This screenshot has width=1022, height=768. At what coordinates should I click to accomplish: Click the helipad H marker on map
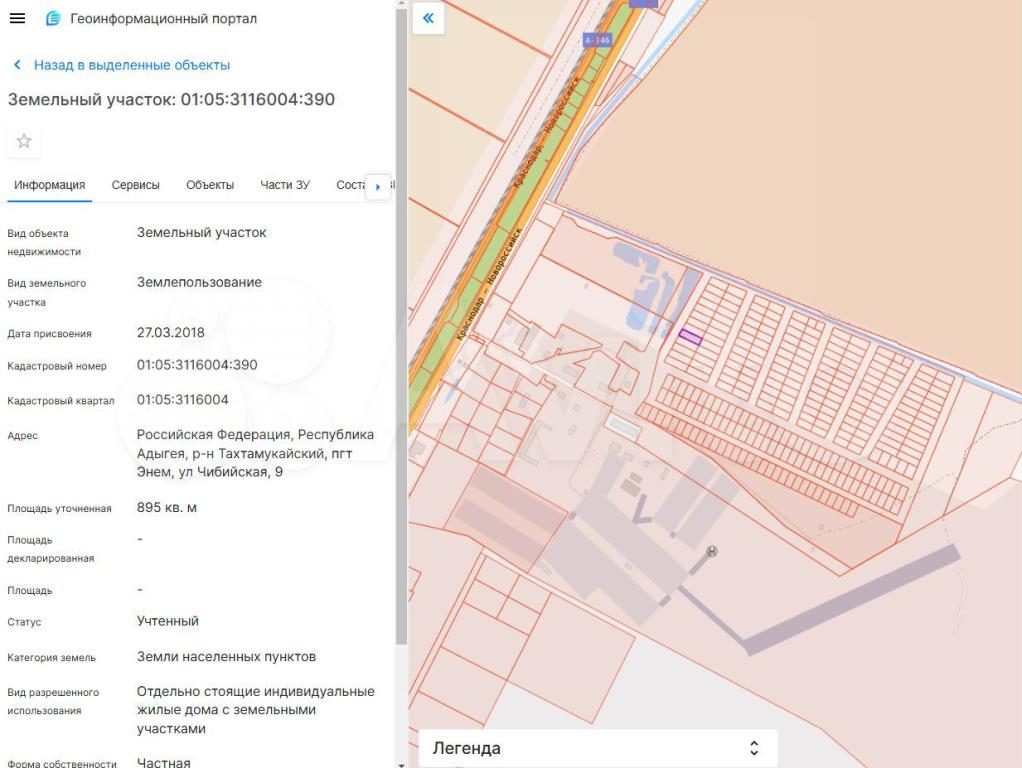tap(712, 551)
